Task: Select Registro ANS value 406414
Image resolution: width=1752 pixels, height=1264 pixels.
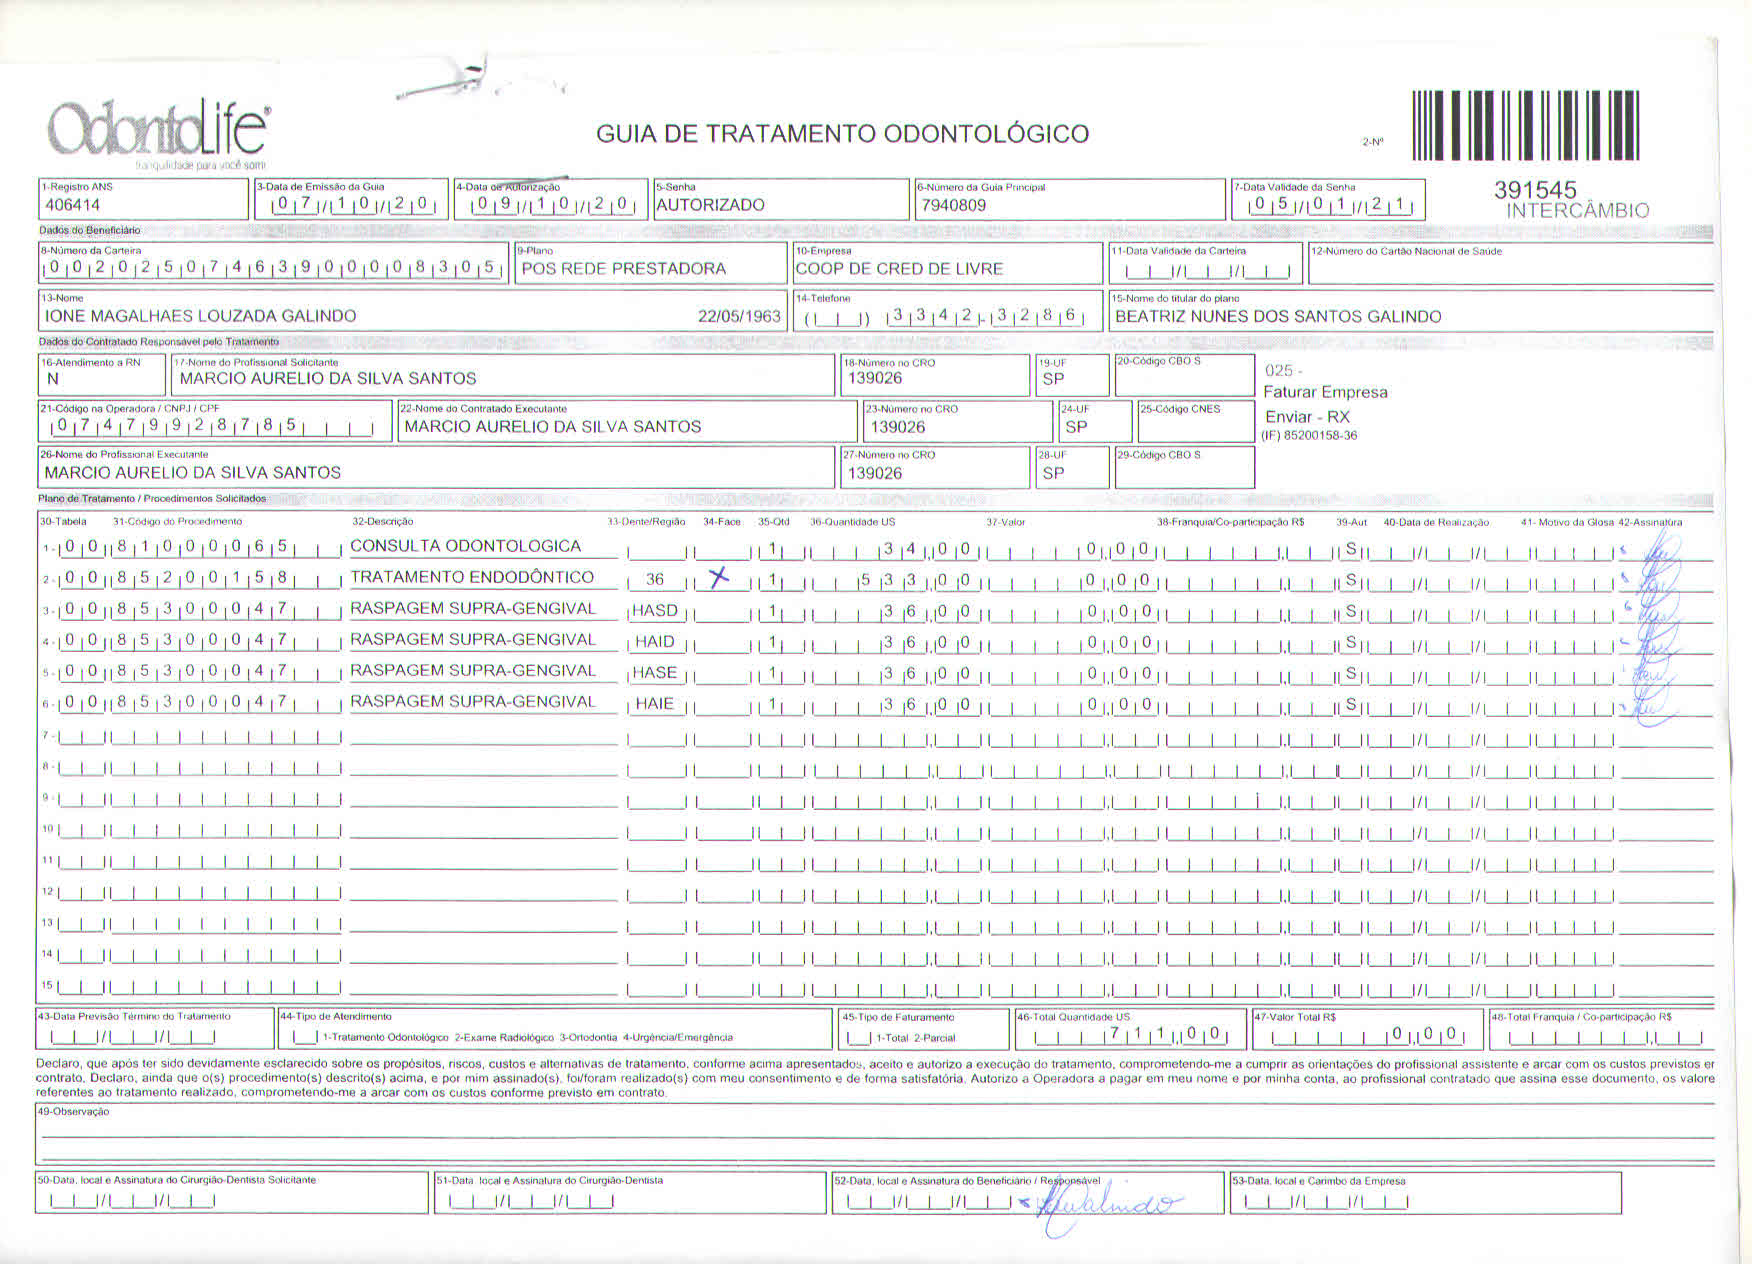Action: tap(72, 205)
